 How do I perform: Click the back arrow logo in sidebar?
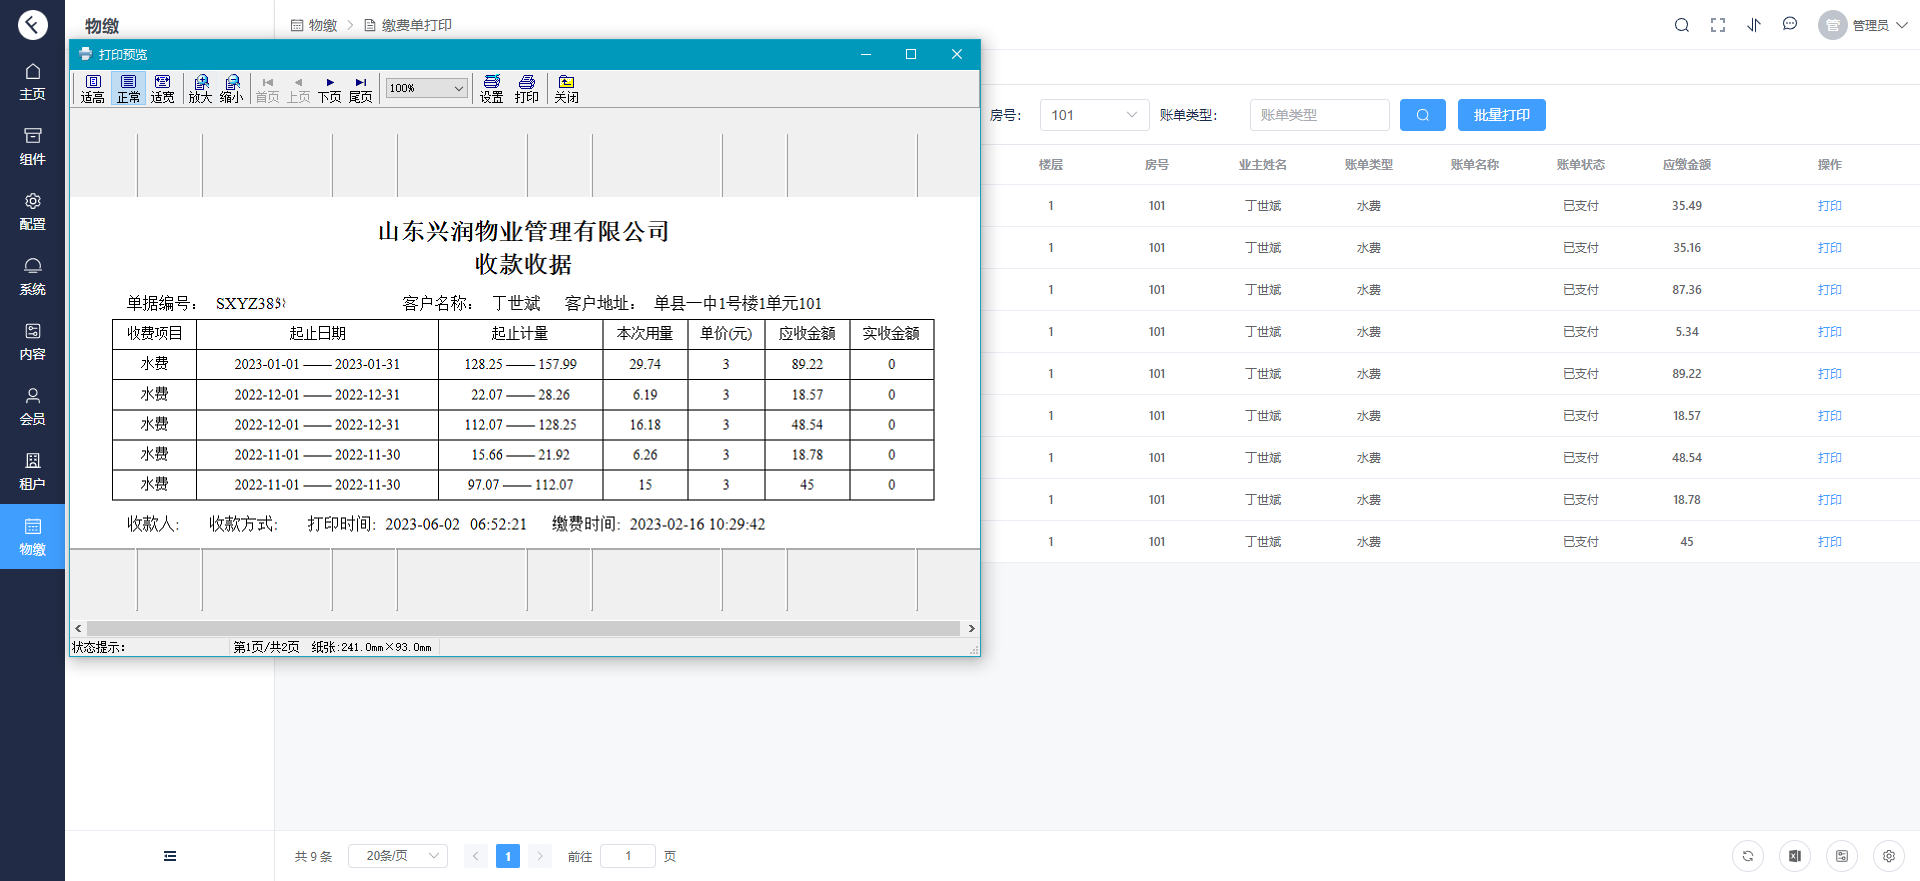(32, 24)
